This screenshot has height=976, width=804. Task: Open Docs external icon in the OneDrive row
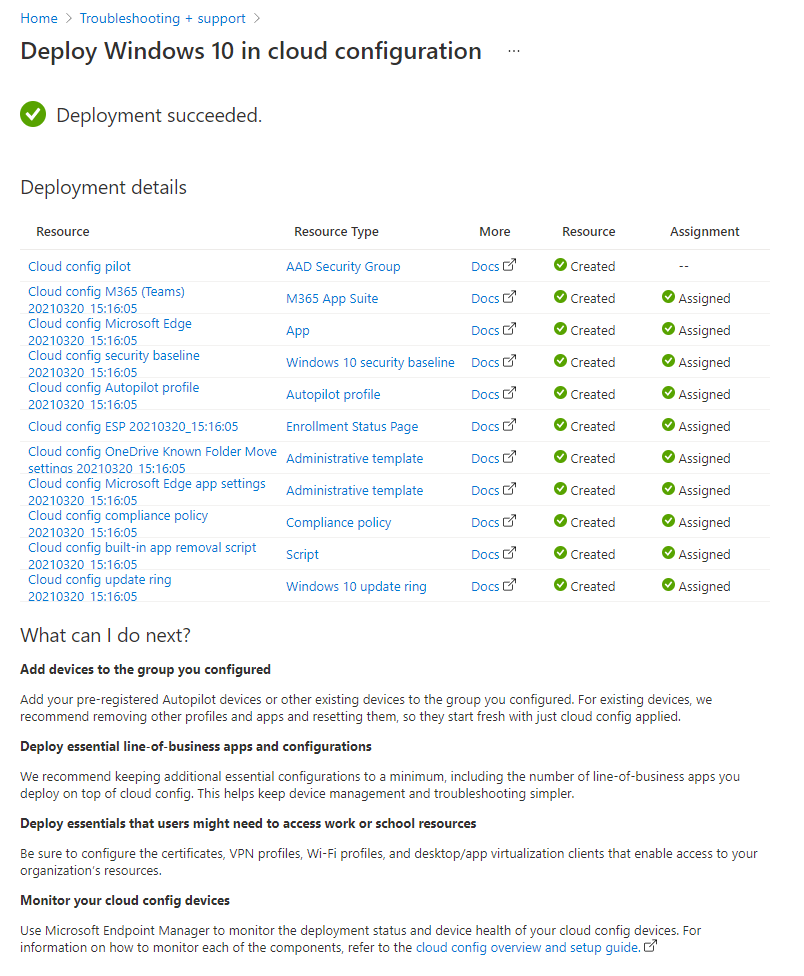[x=510, y=457]
